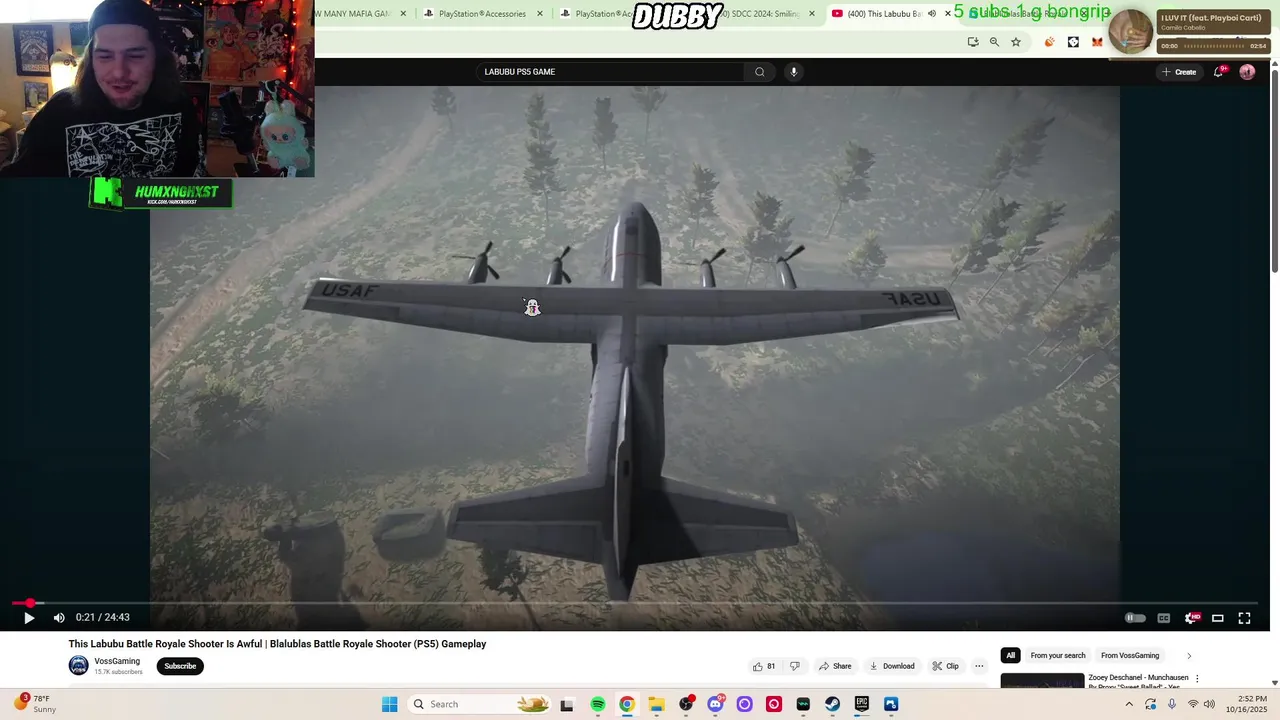Close the PlayStation Accessories tab
This screenshot has width=1280, height=720.
pyautogui.click(x=541, y=14)
